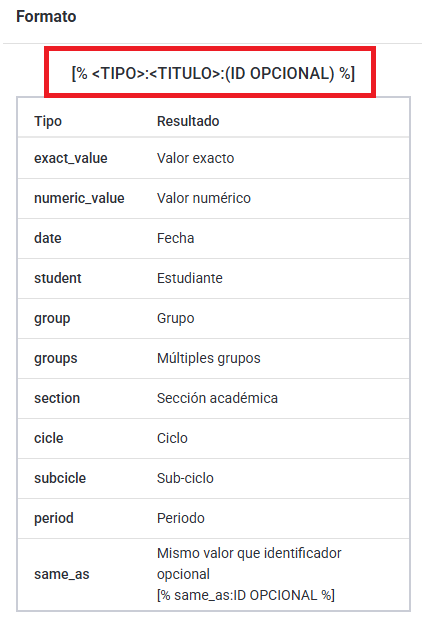Click the same_as type cell
Viewport: 425px width, 617px height.
click(62, 575)
